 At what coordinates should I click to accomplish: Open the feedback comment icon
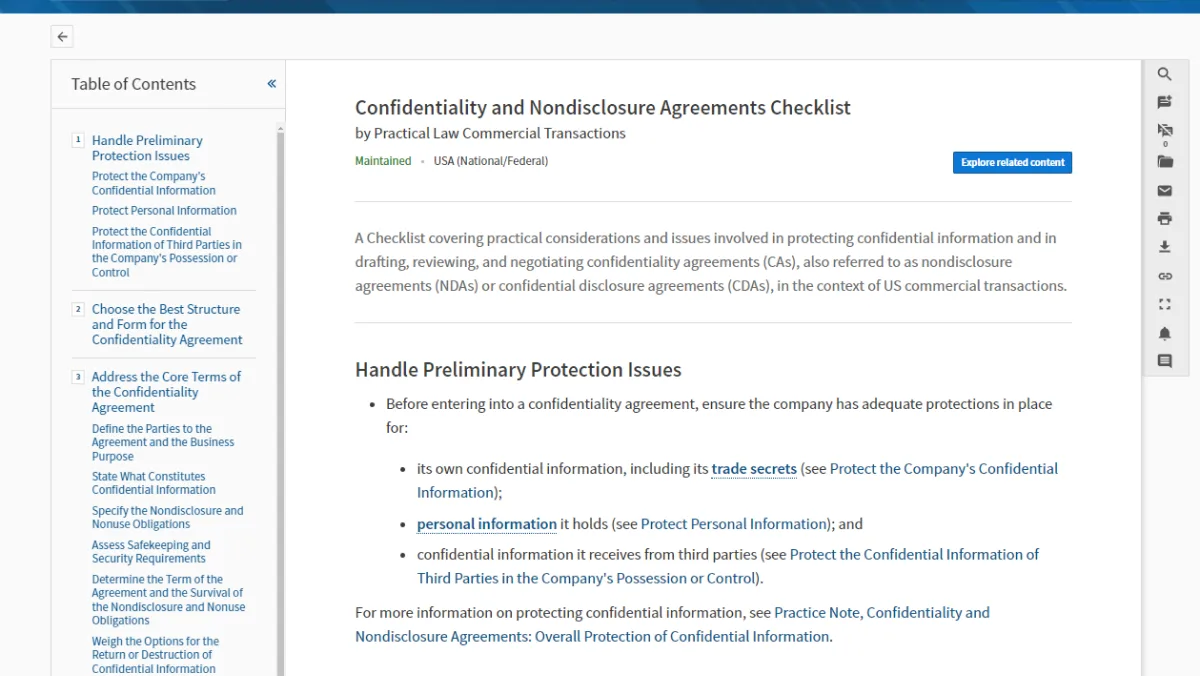(x=1164, y=361)
